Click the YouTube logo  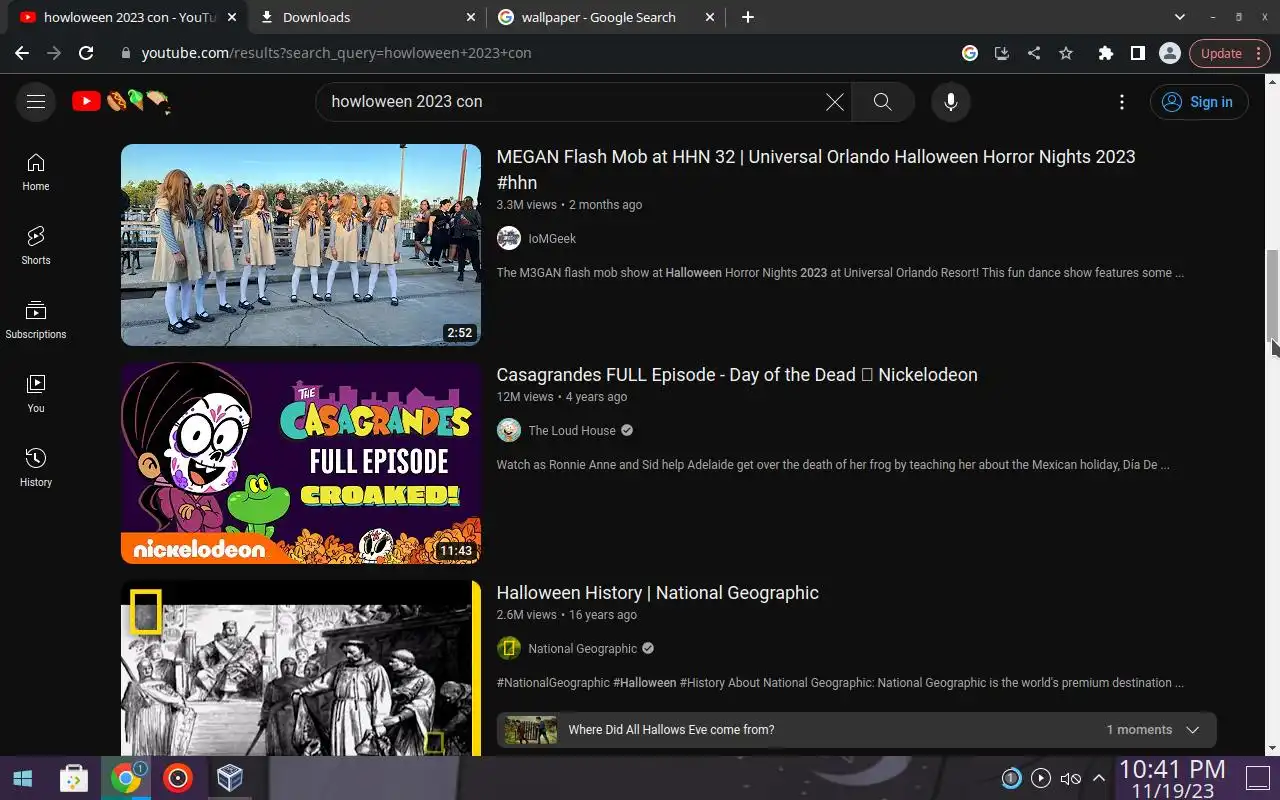point(121,101)
